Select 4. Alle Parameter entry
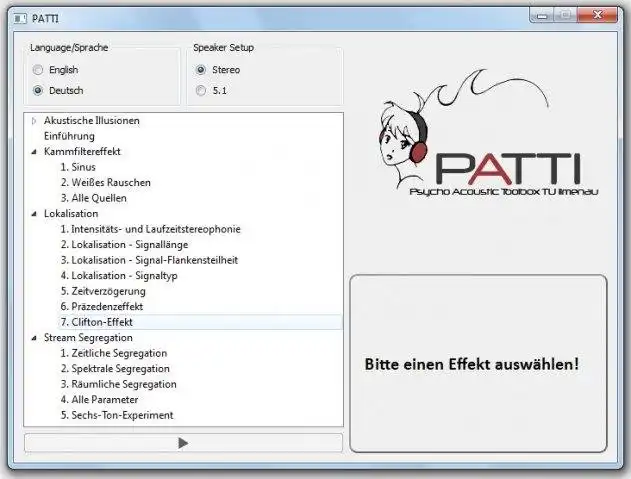The width and height of the screenshot is (631, 479). [x=99, y=400]
